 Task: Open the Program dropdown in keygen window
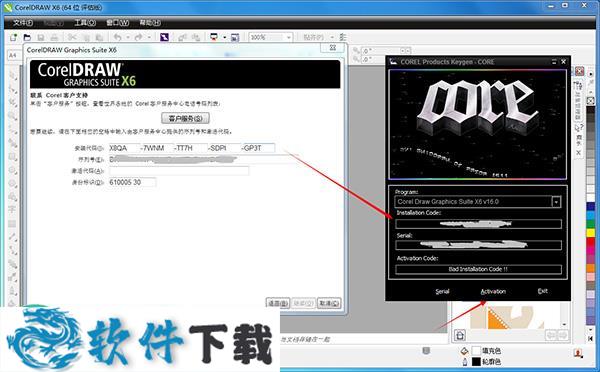click(556, 202)
